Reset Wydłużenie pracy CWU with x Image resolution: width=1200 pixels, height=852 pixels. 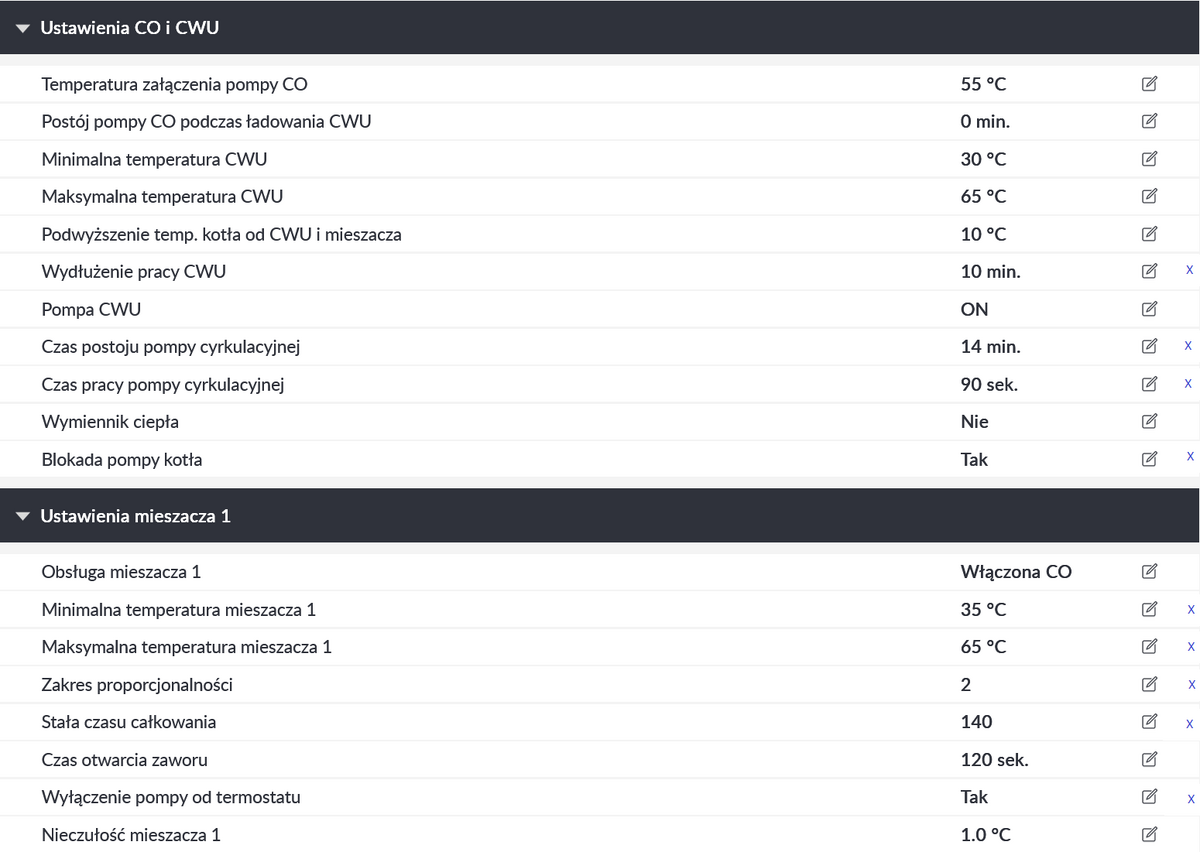[1190, 270]
